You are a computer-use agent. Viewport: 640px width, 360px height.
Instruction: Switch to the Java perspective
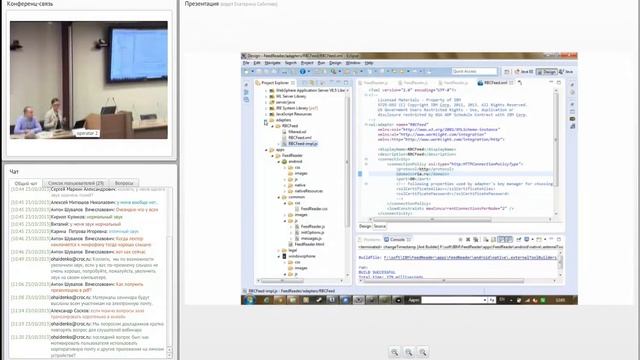(567, 71)
